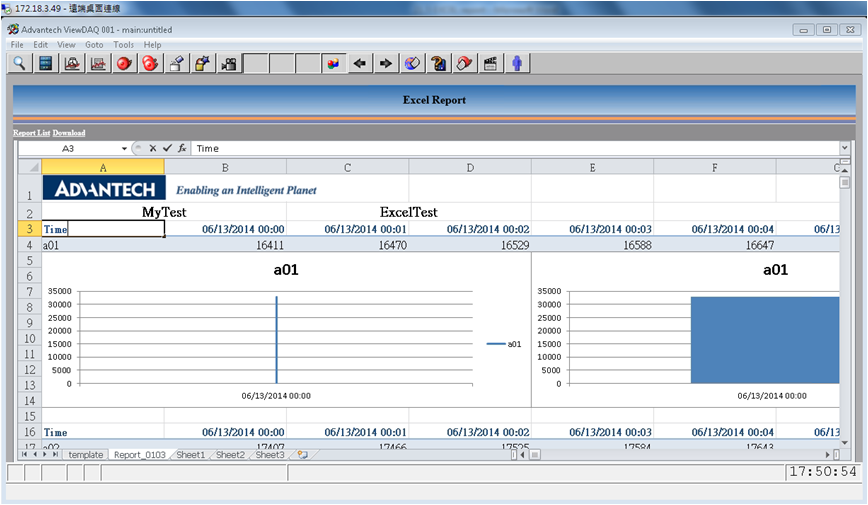Switch to the Sheet2 tab
The image size is (868, 505).
(x=230, y=455)
